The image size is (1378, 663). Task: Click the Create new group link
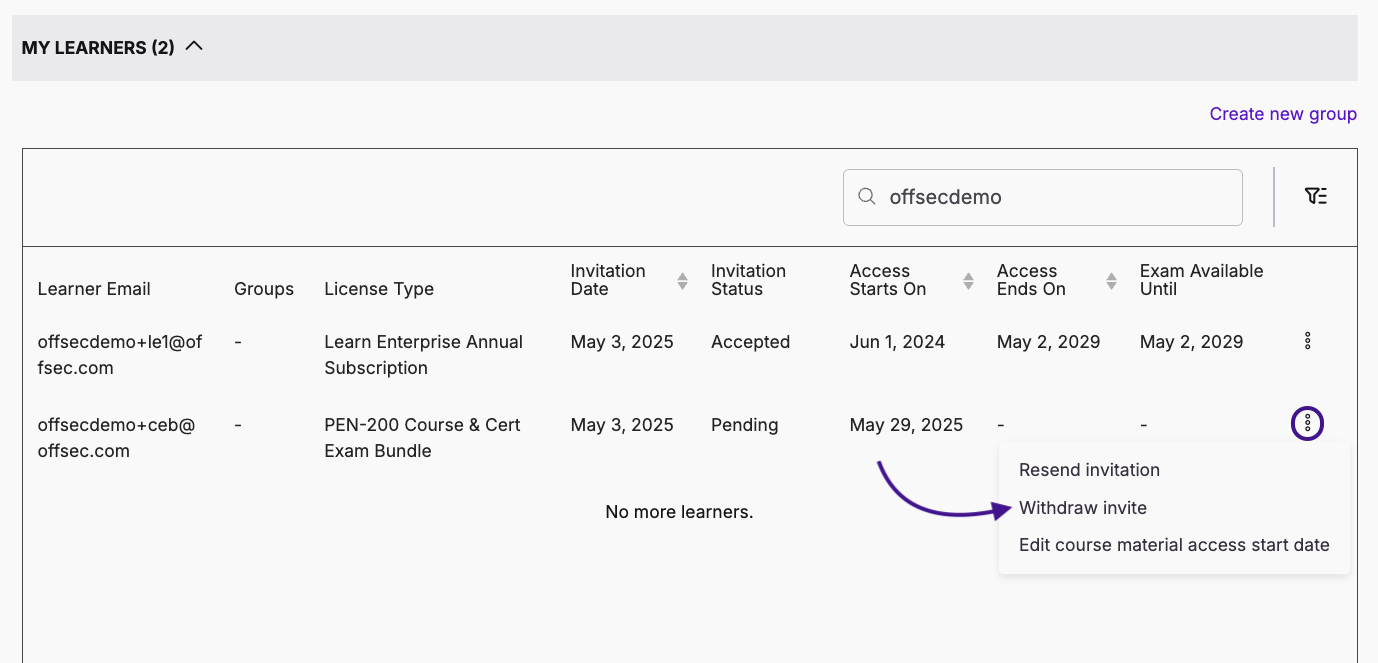(1282, 114)
